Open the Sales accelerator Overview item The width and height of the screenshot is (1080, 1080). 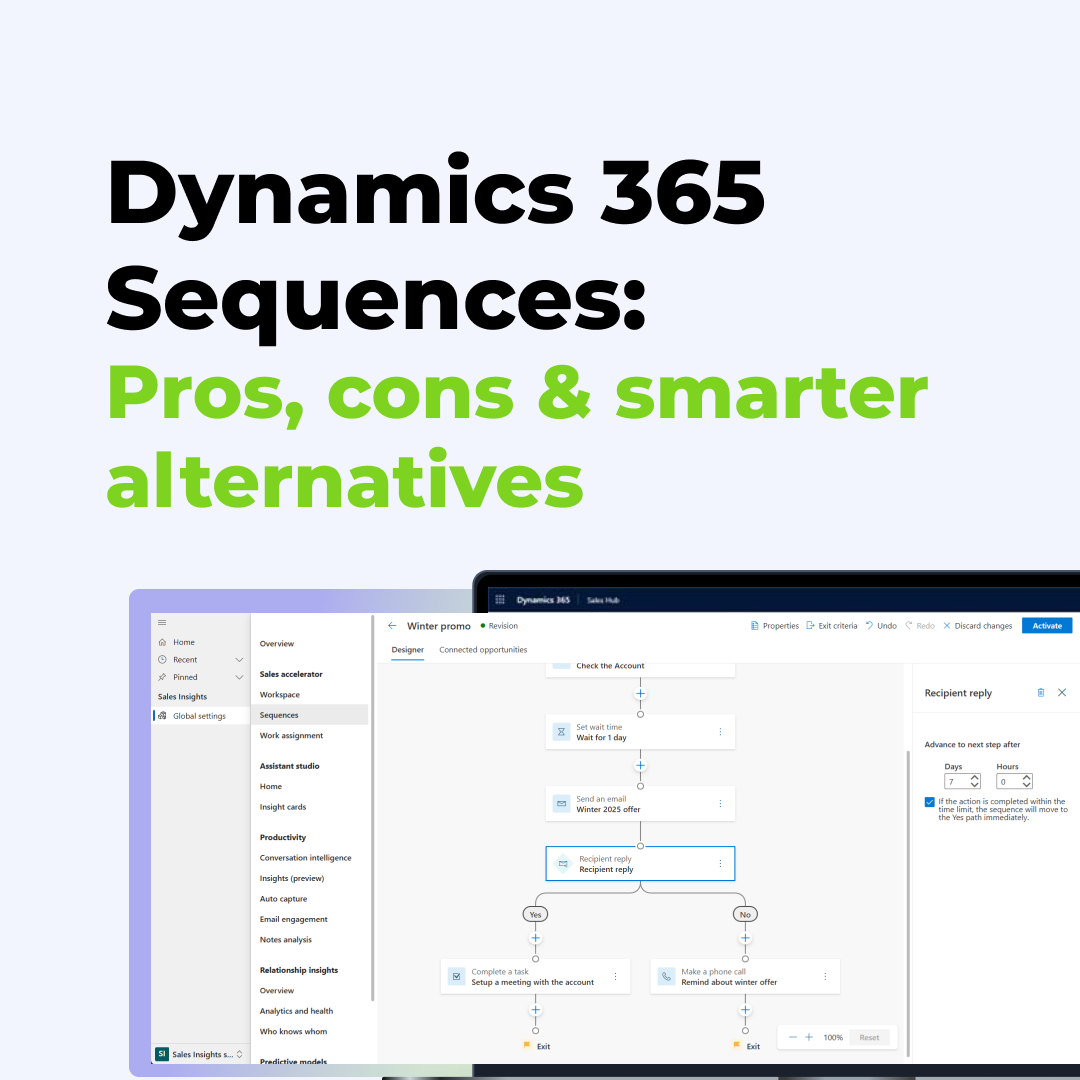point(277,644)
